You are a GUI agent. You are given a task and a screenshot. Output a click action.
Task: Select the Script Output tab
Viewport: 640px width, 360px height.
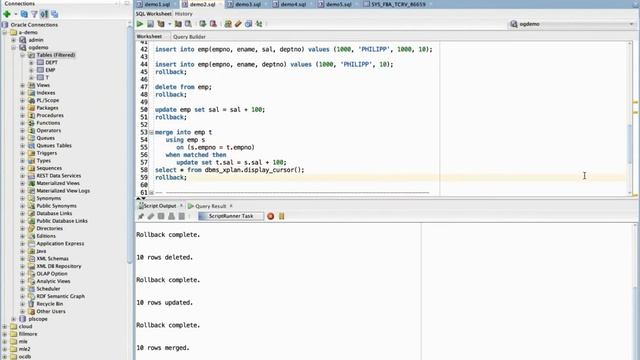(x=160, y=206)
